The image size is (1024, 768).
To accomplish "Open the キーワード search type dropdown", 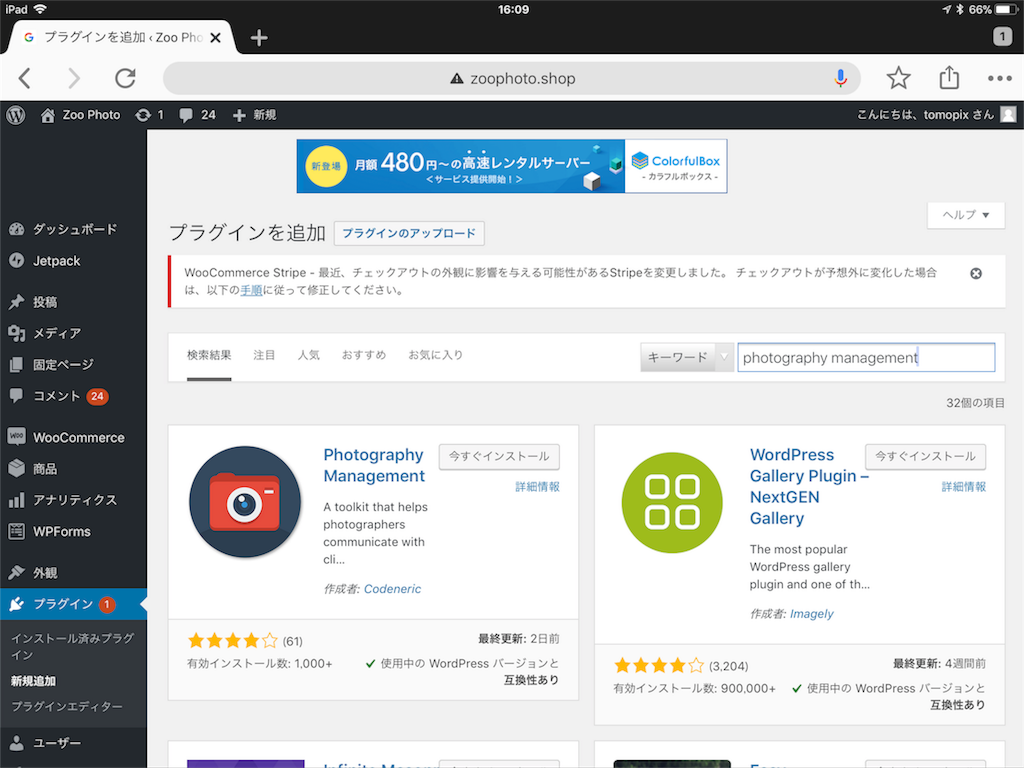I will coord(687,357).
